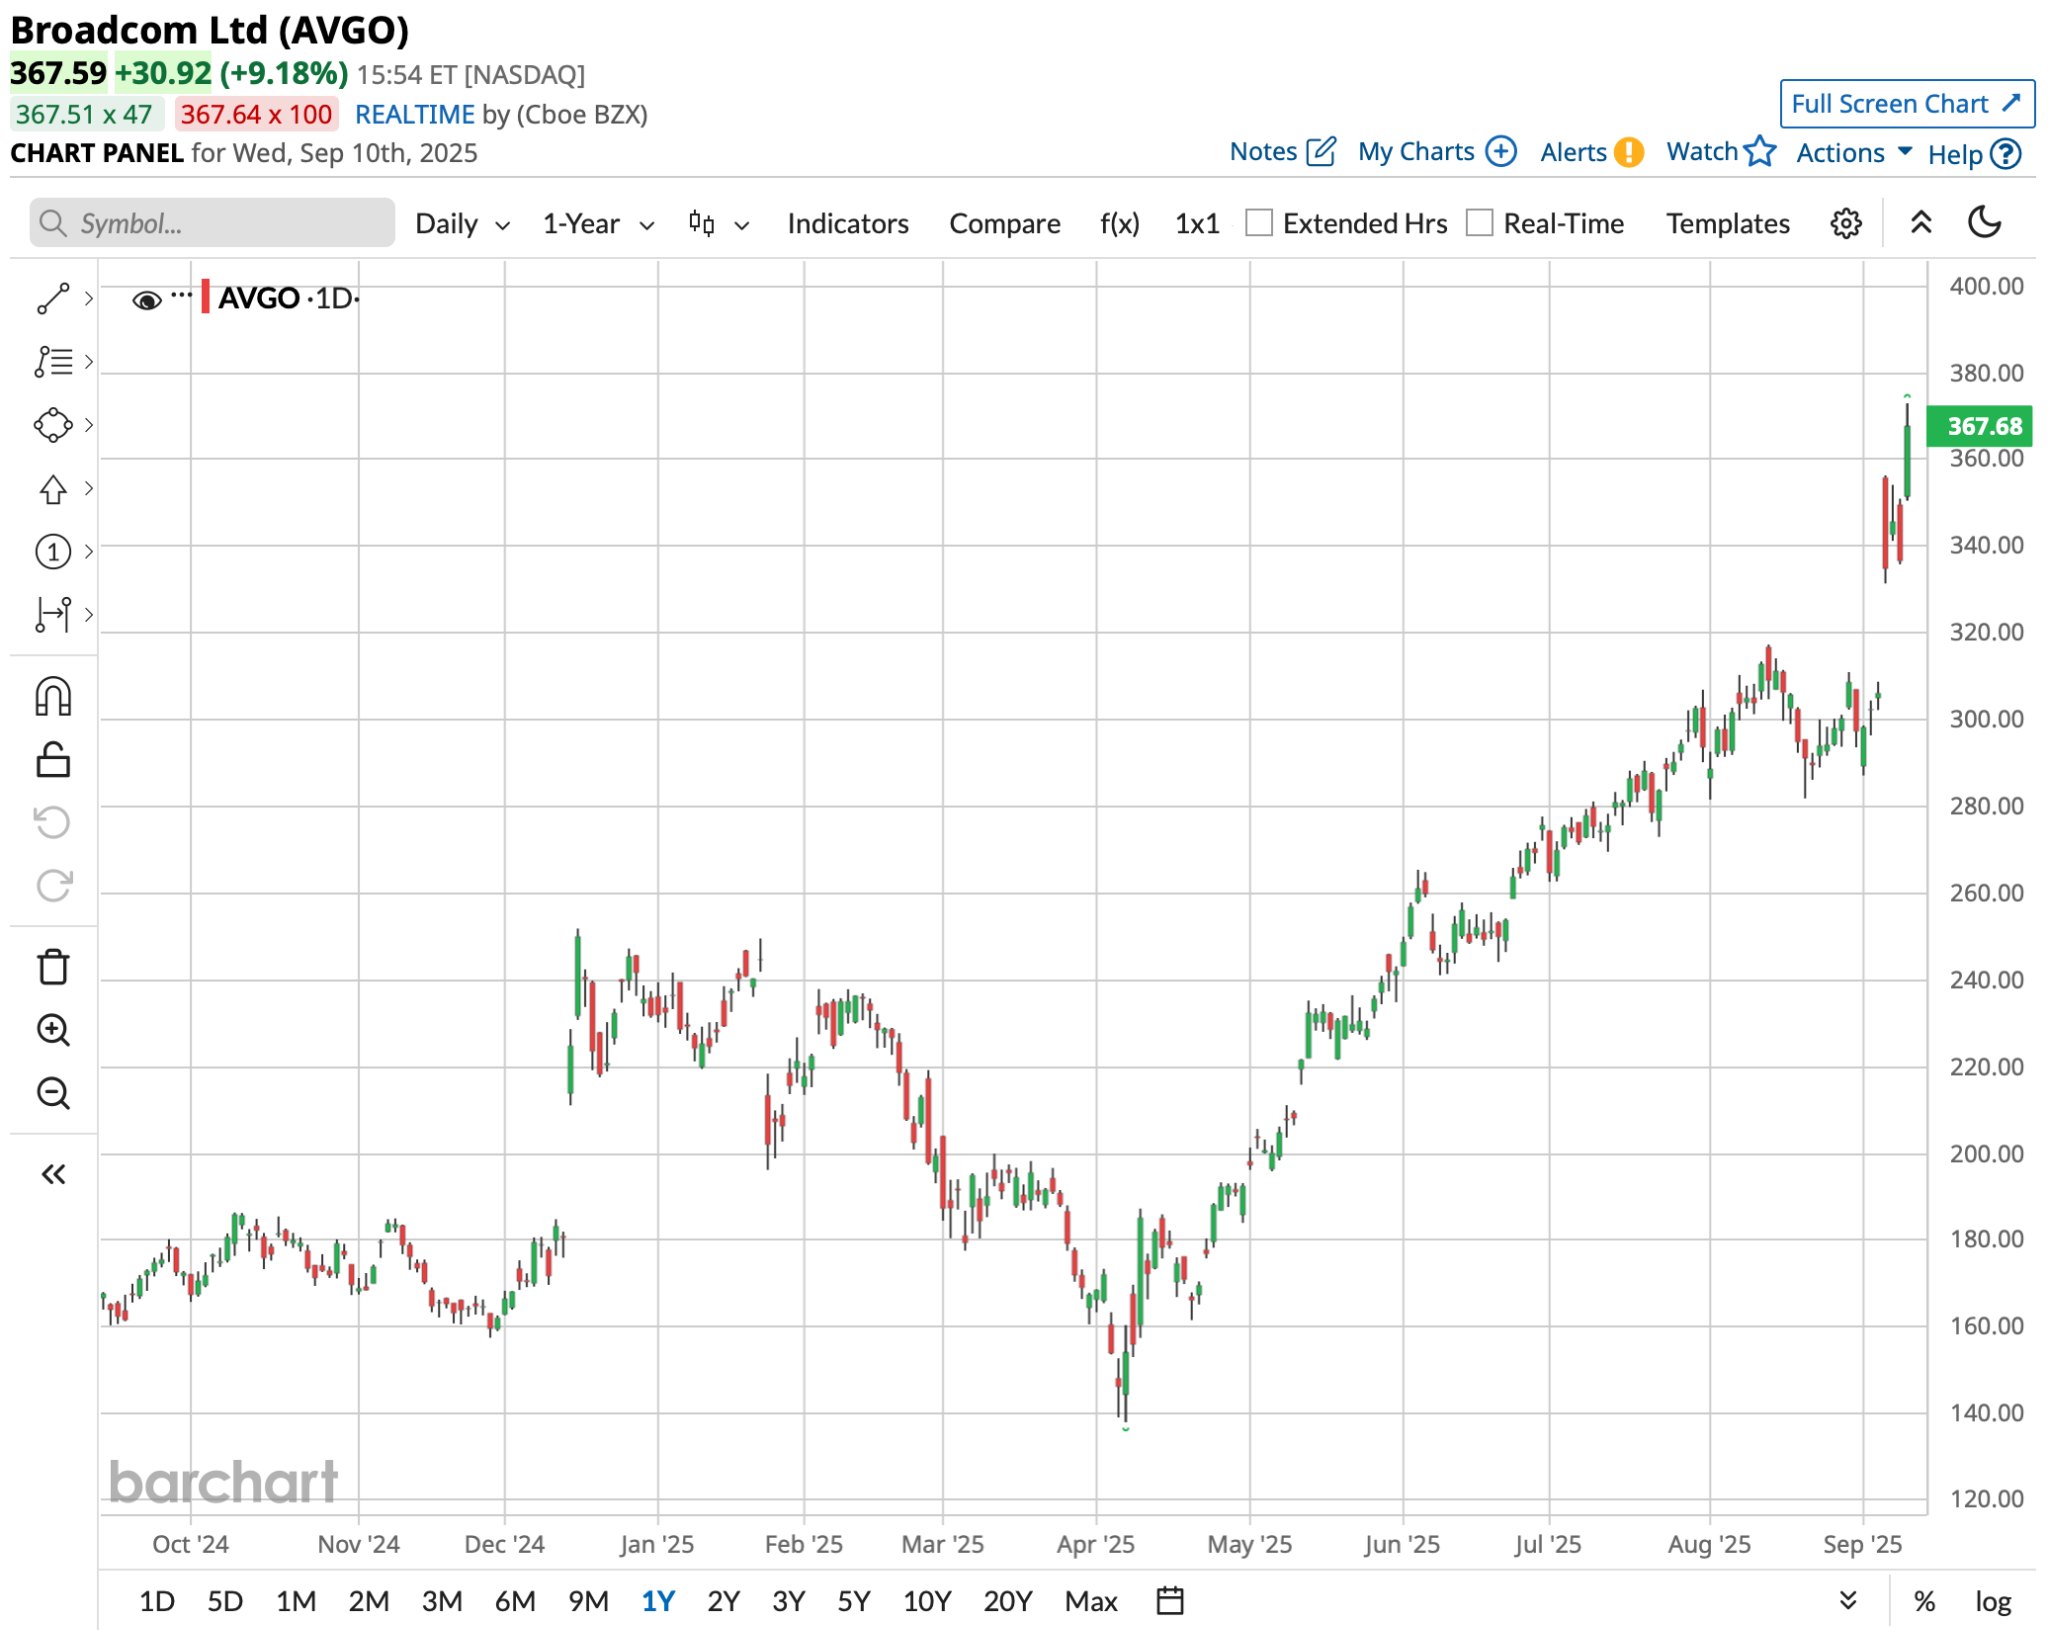Select the 9M time range
The image size is (2048, 1648).
coord(588,1601)
